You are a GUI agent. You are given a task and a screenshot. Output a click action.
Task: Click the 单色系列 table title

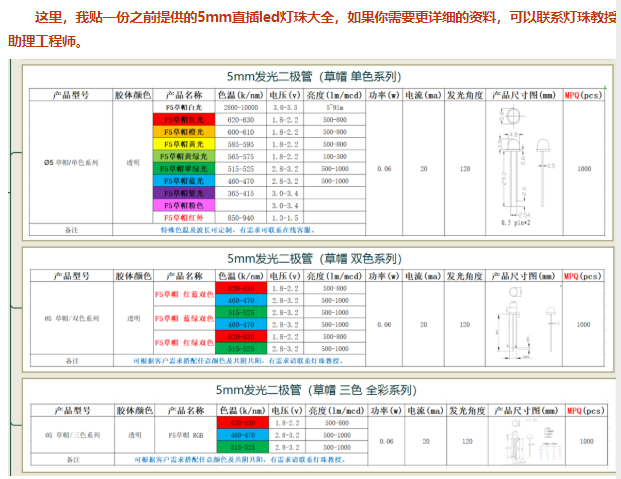point(314,76)
